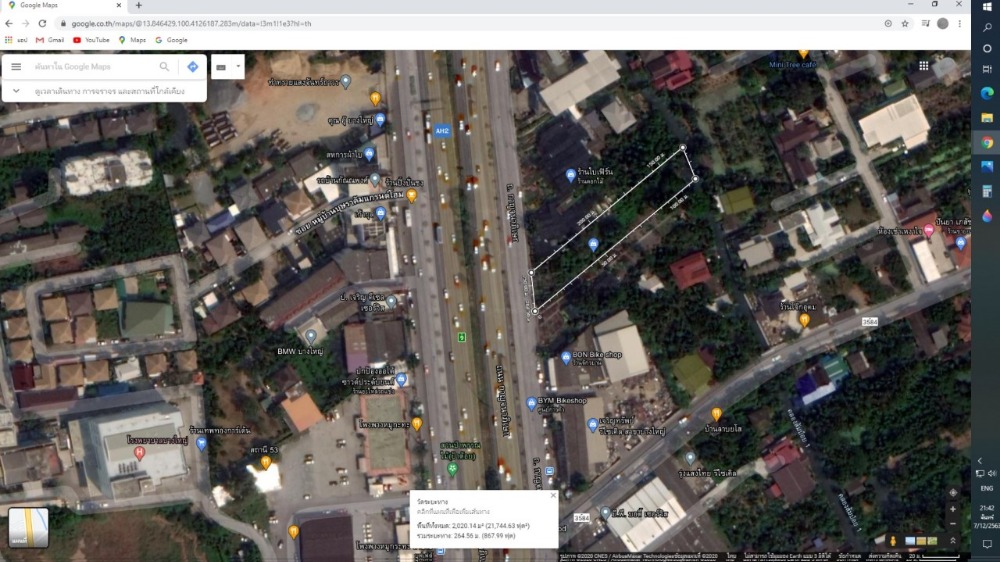Image resolution: width=1000 pixels, height=562 pixels.
Task: Expand the traffic and nearby places panel
Action: click(x=16, y=91)
